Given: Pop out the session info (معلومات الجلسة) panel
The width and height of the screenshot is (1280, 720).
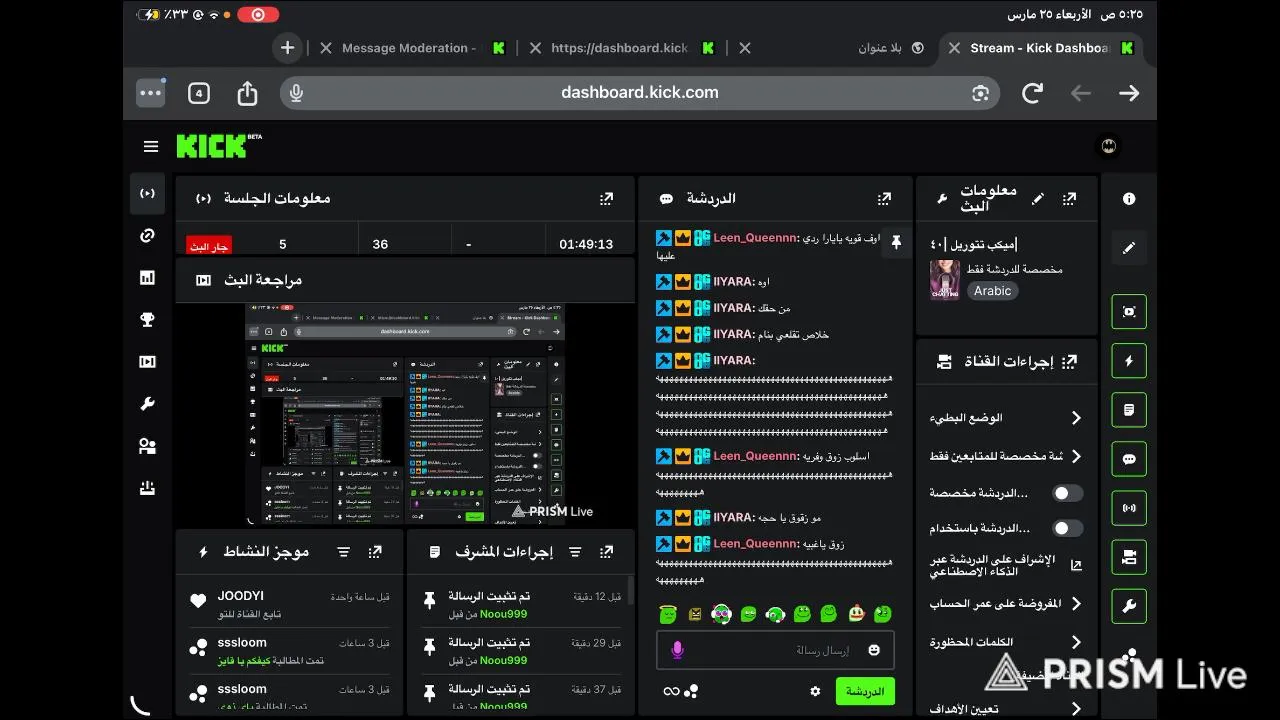Looking at the screenshot, I should [x=606, y=198].
